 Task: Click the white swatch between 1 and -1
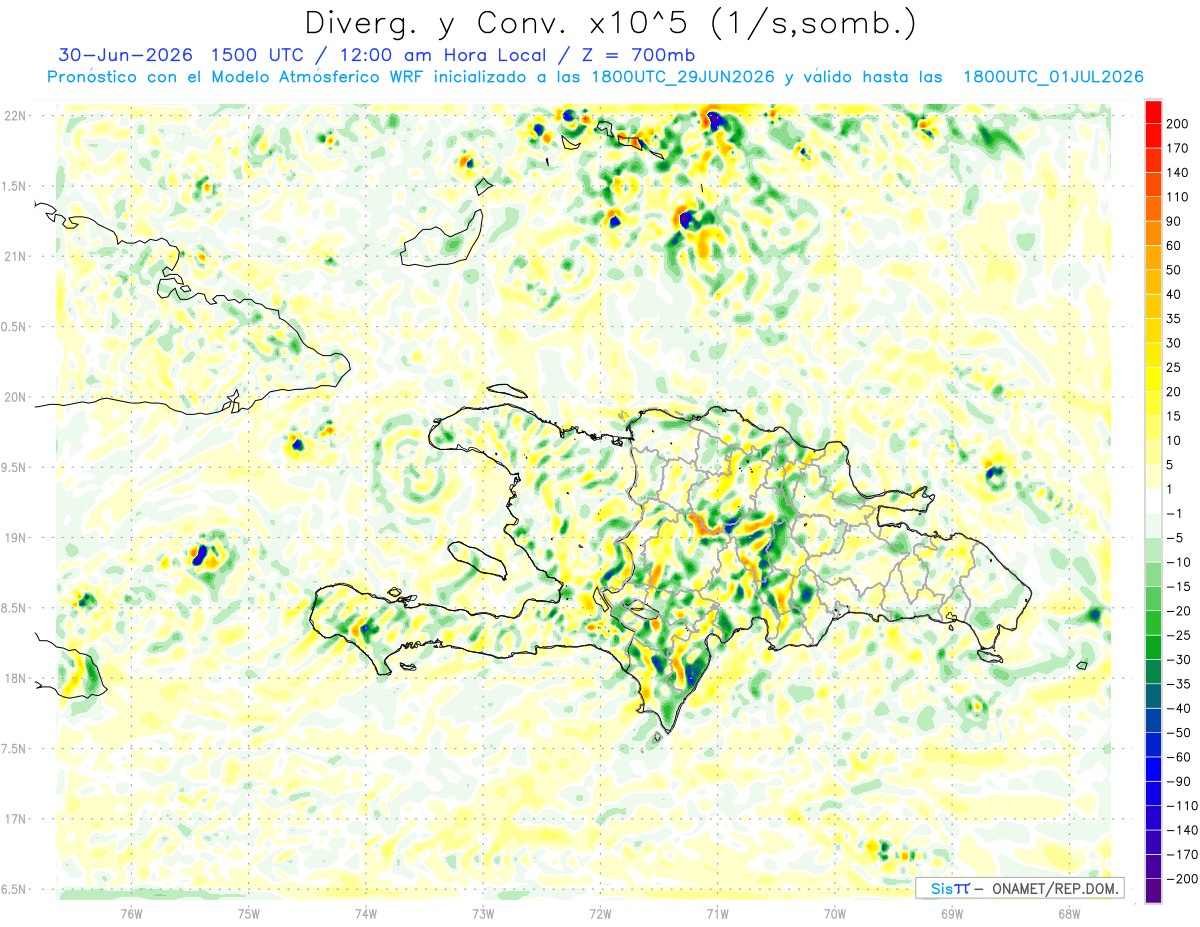[x=1153, y=501]
